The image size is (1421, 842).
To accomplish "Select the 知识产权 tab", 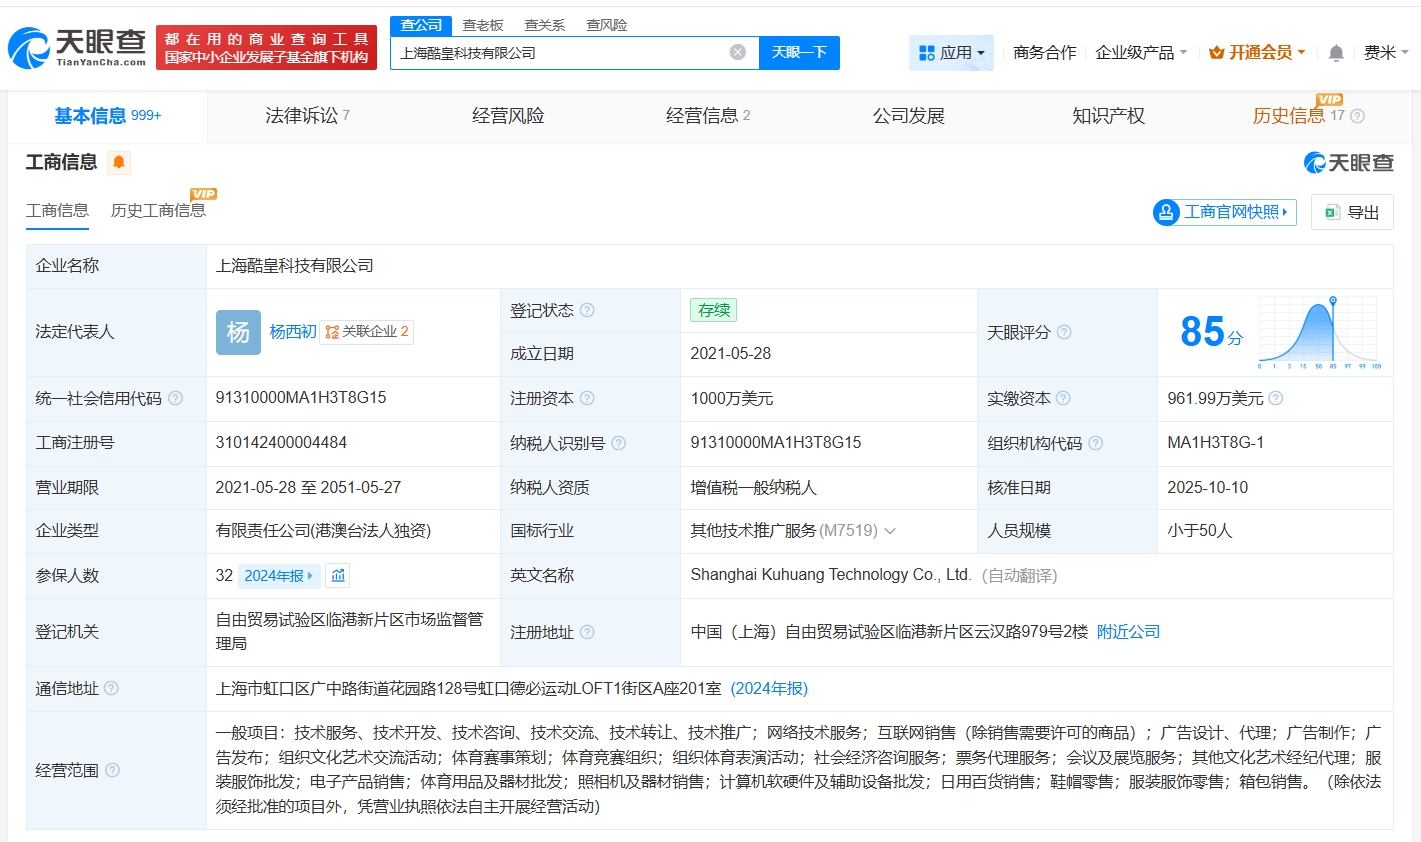I will (x=1108, y=116).
